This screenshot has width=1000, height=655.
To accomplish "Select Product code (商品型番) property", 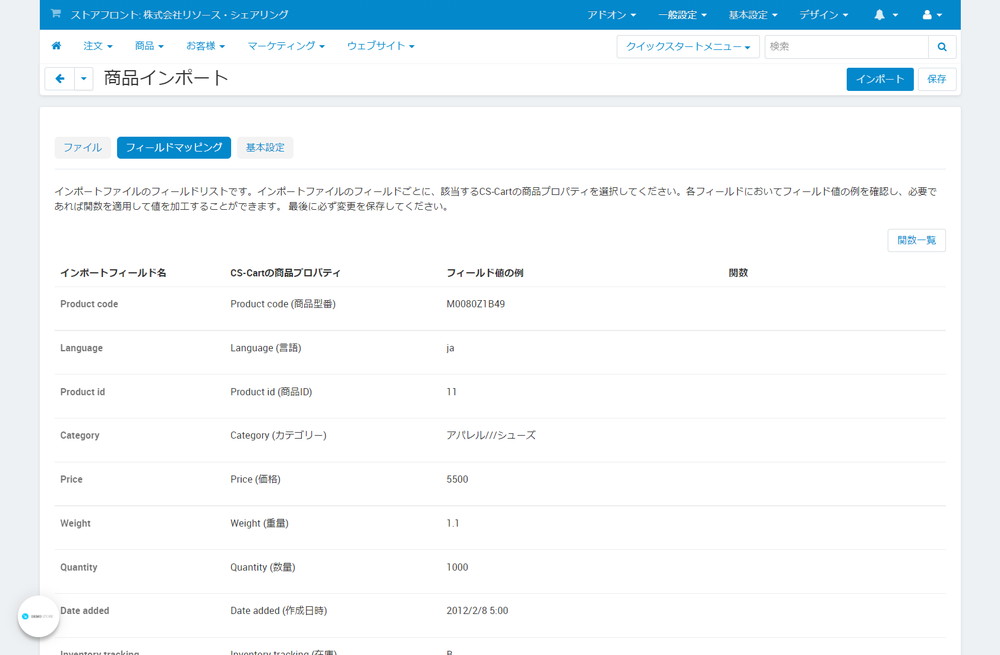I will coord(283,304).
